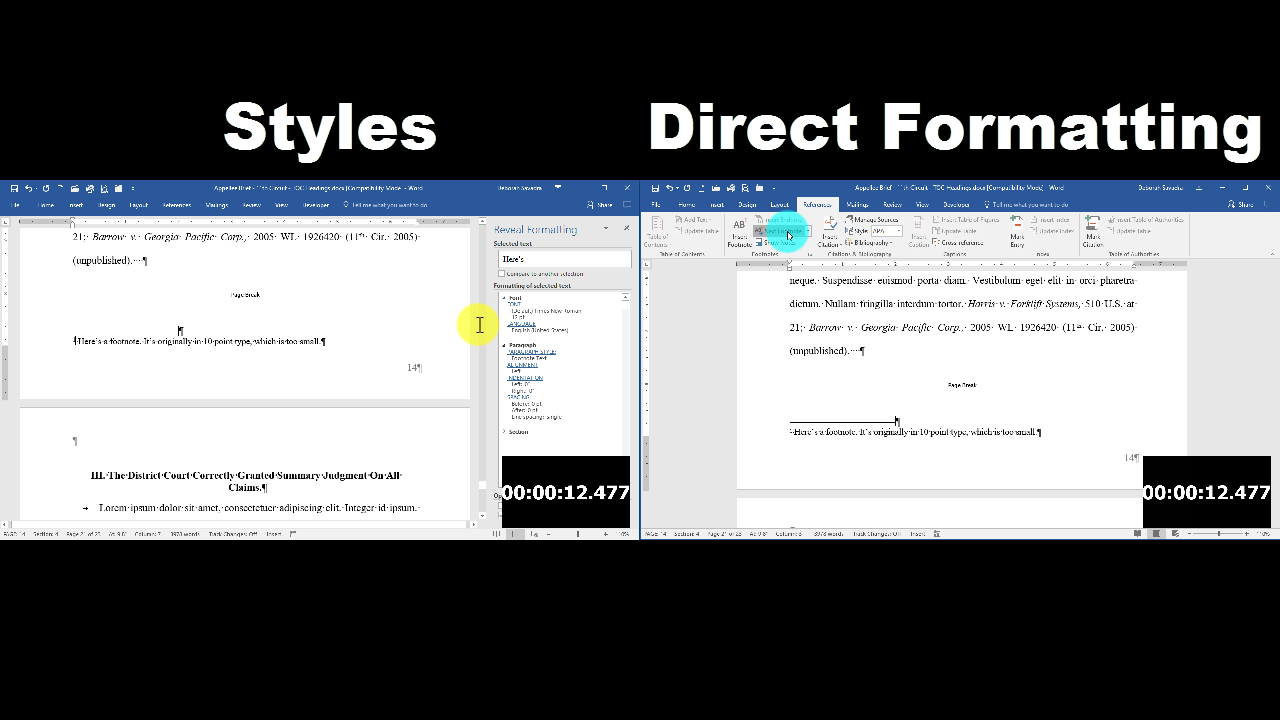Toggle Compare to another selection checkbox
Image resolution: width=1280 pixels, height=720 pixels.
coord(501,273)
